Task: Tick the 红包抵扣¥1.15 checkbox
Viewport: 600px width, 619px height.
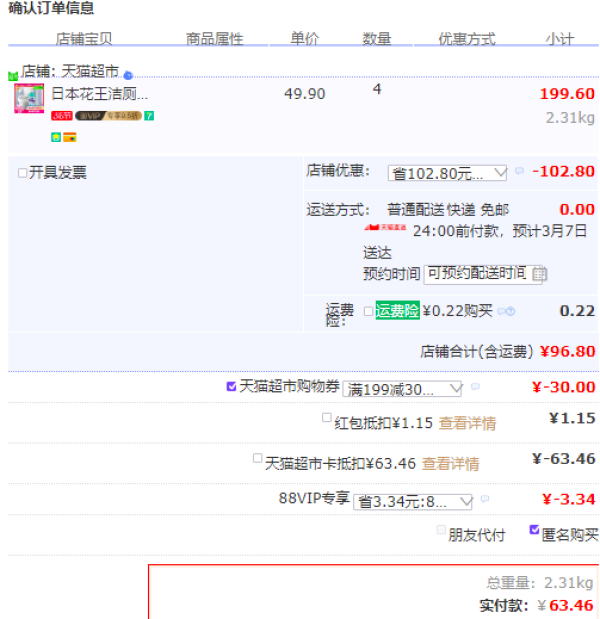Action: pyautogui.click(x=326, y=417)
